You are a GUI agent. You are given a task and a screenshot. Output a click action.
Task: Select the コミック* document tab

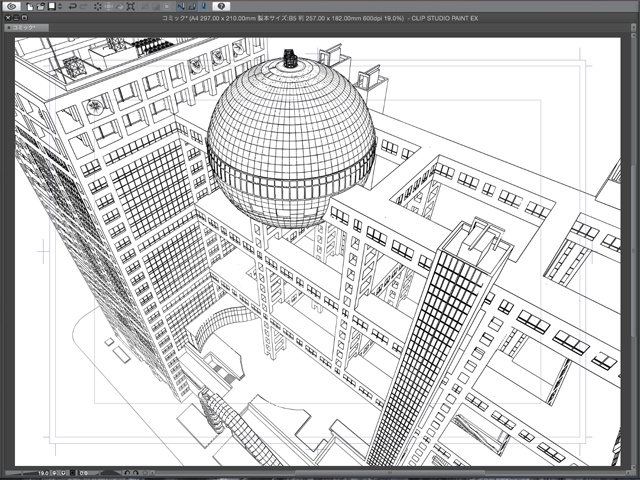(x=27, y=28)
